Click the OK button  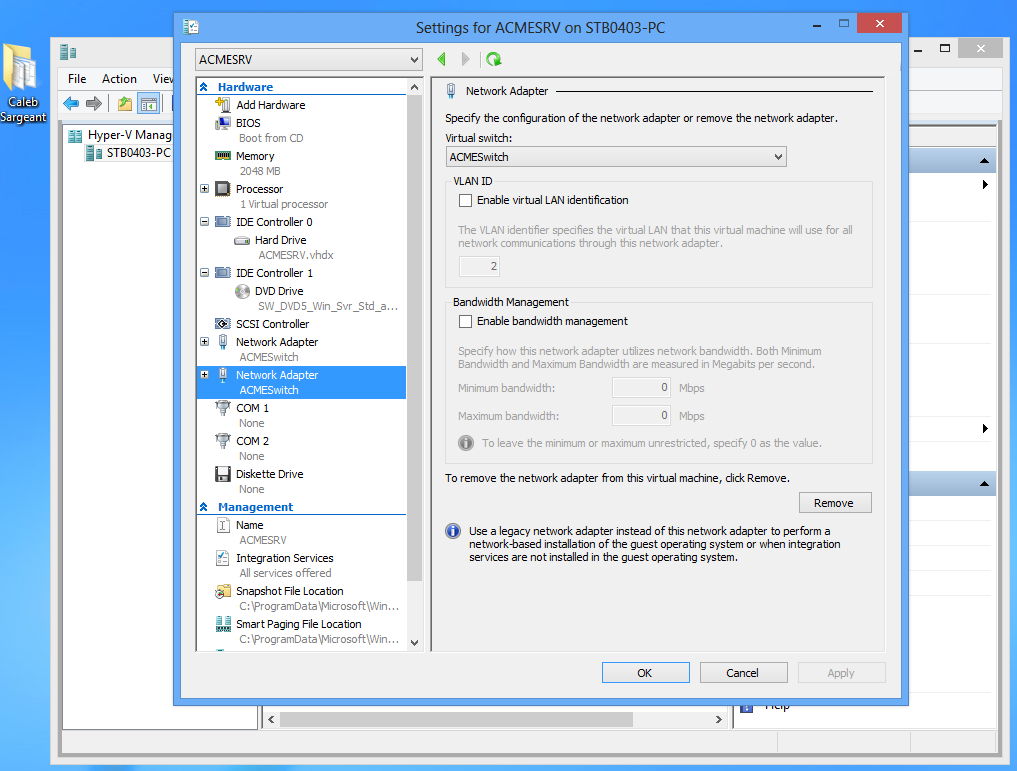click(645, 673)
